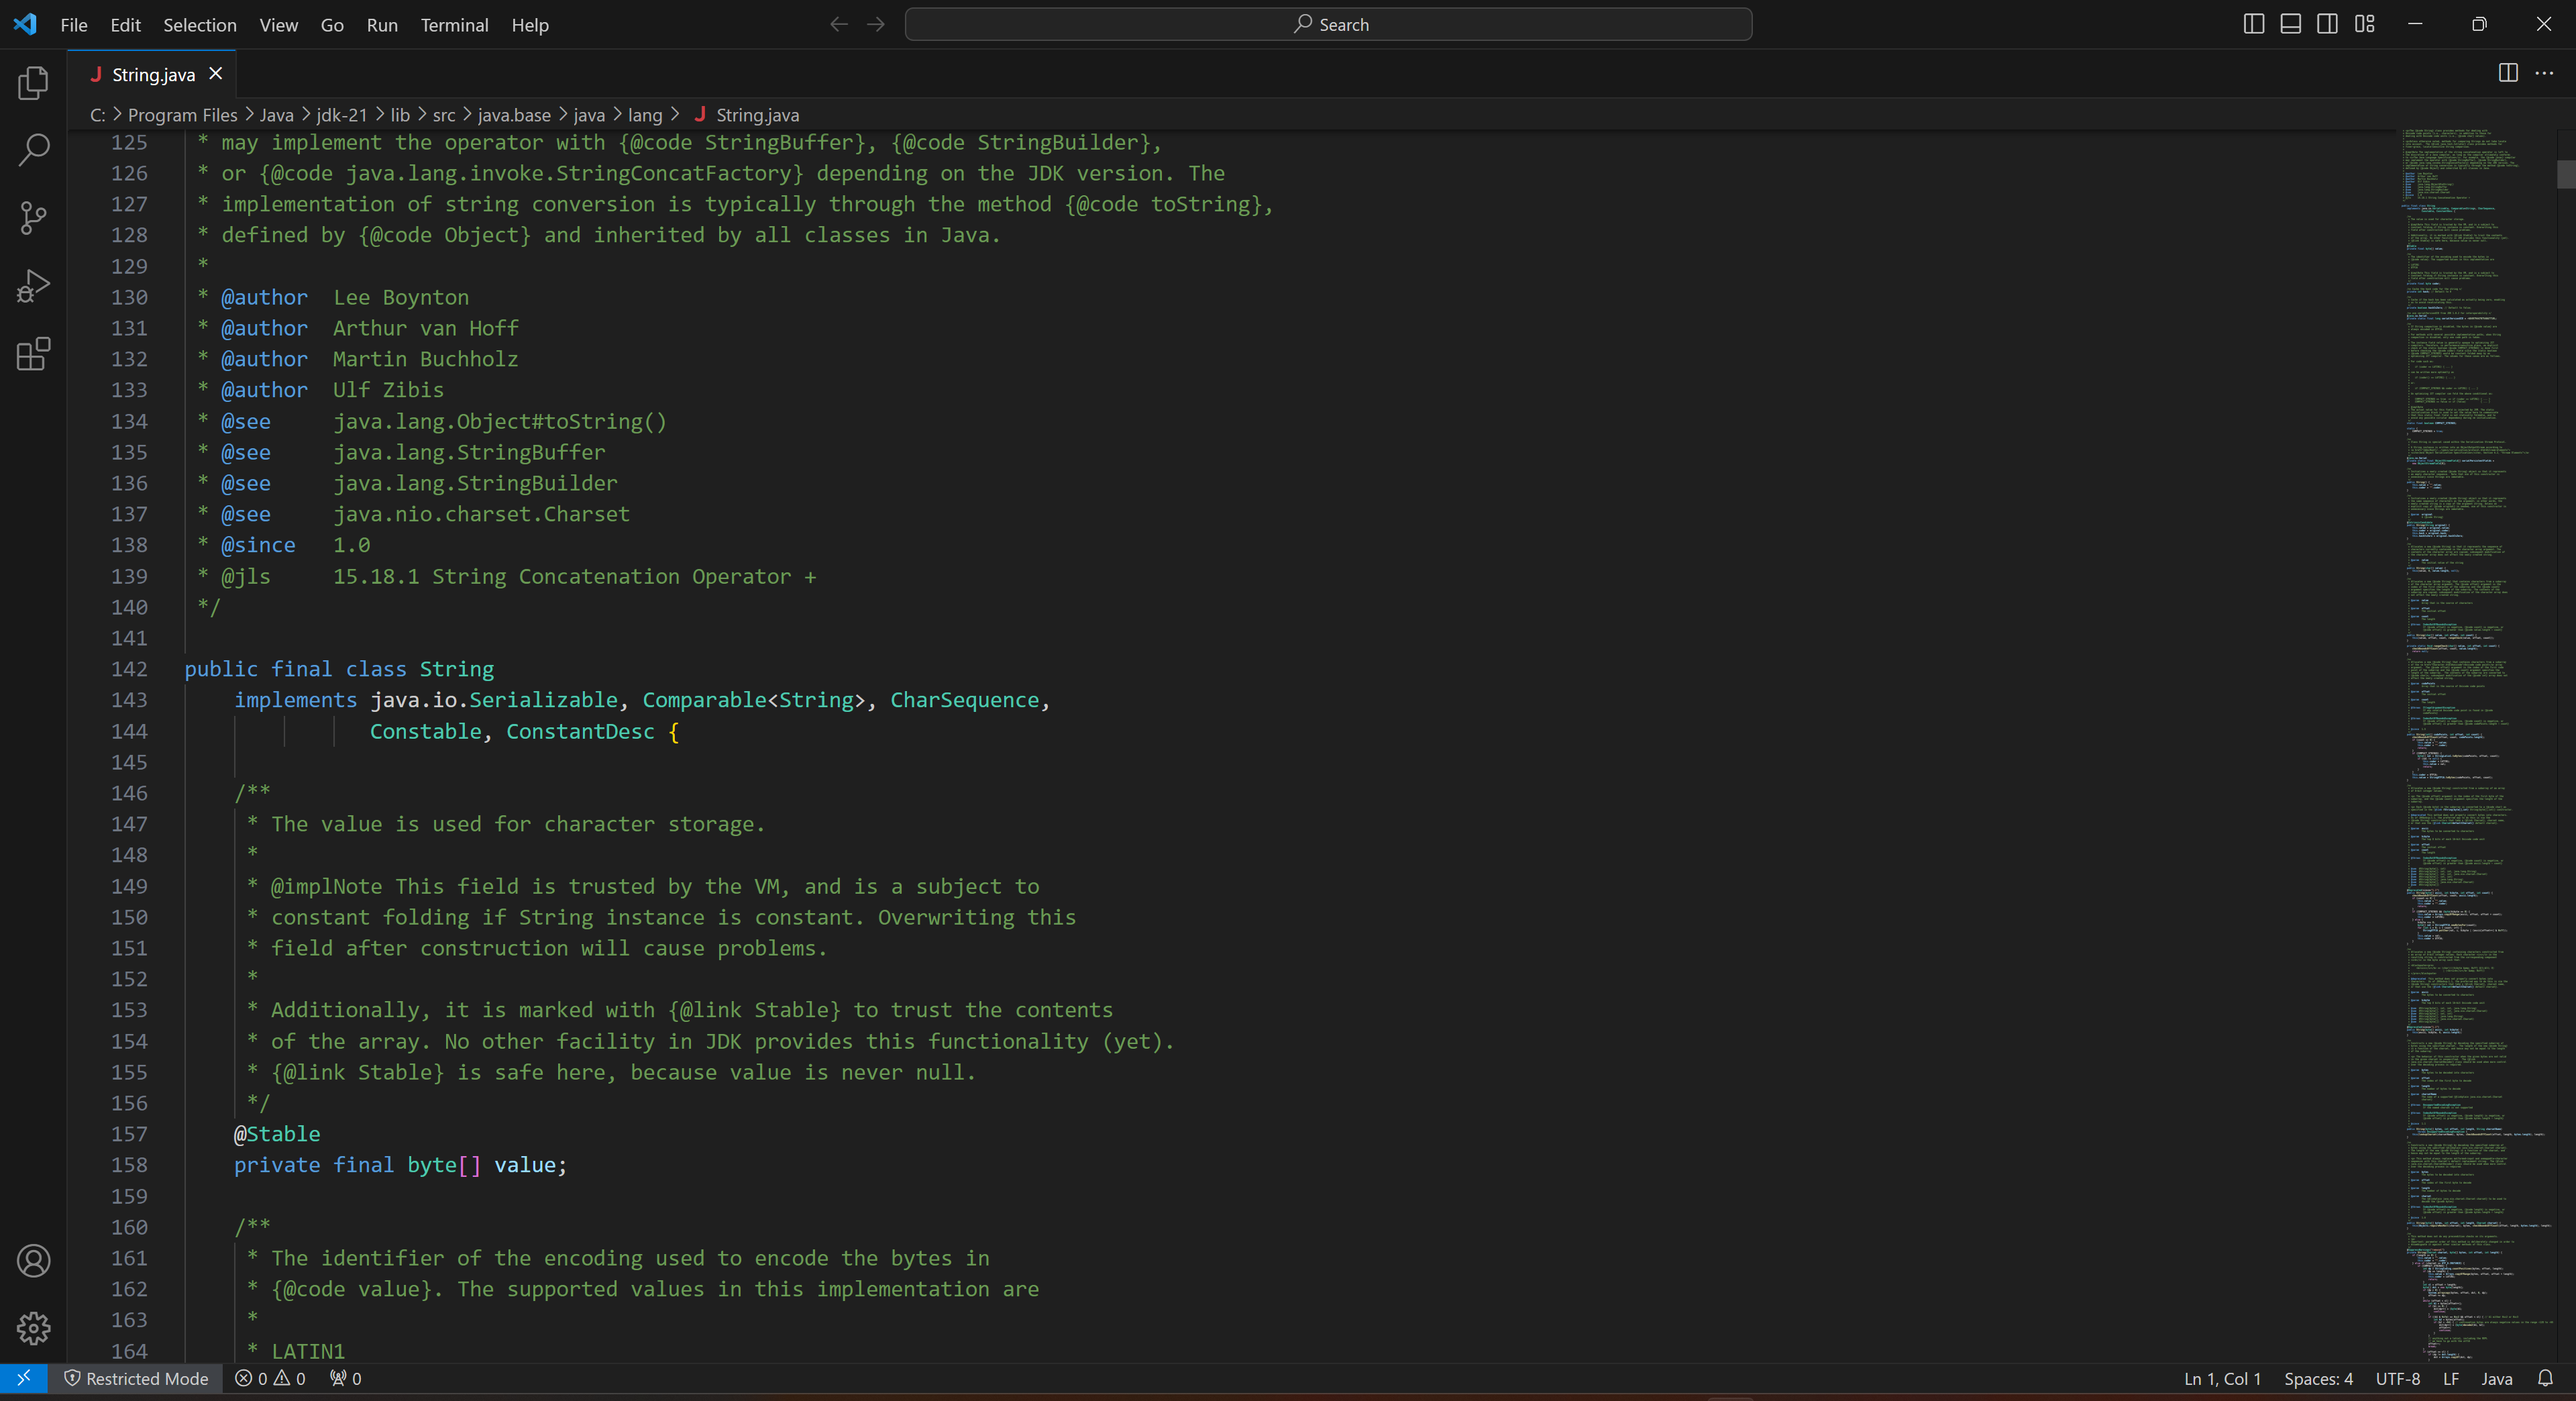Viewport: 2576px width, 1401px height.
Task: Click 'java.nio.charset.Charset' on line 137
Action: click(481, 514)
